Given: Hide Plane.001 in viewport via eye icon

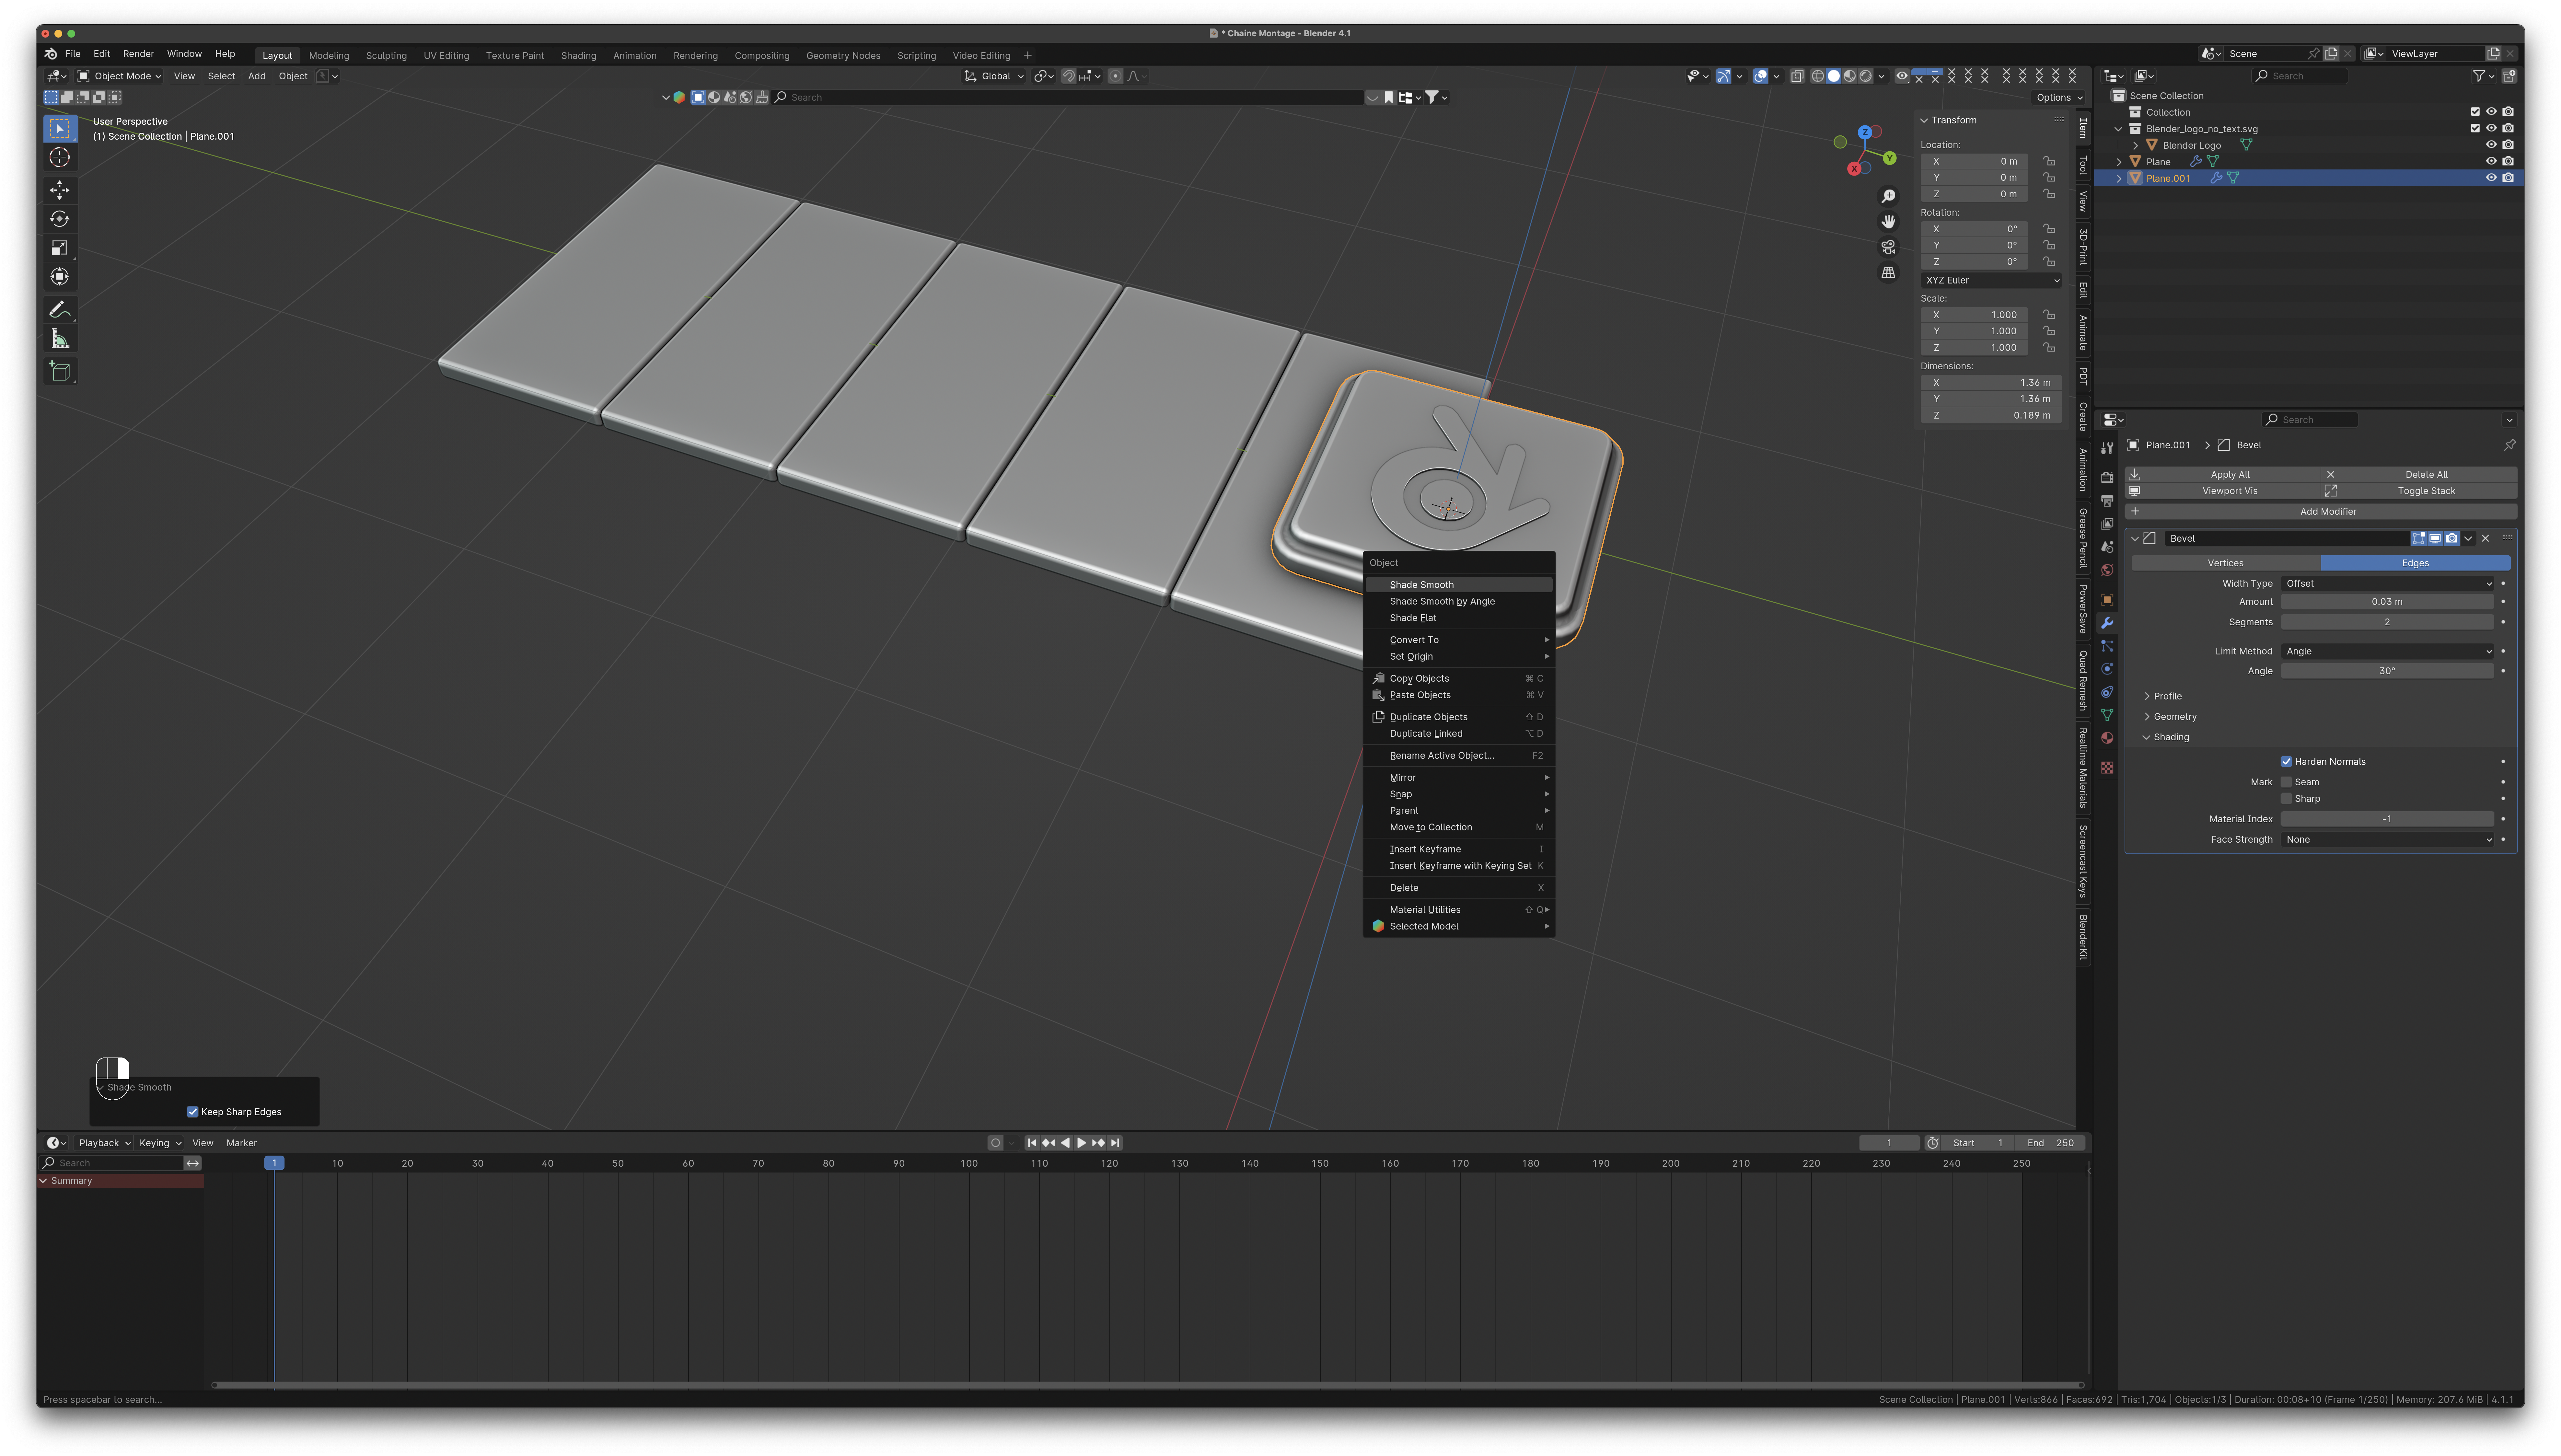Looking at the screenshot, I should (2491, 178).
